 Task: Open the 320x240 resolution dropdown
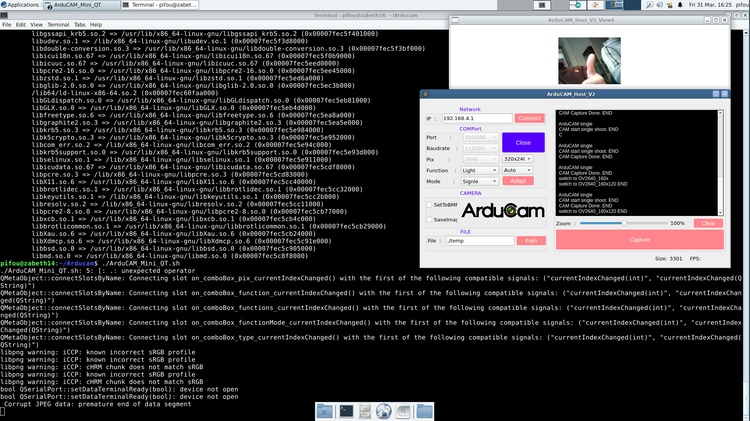click(517, 159)
